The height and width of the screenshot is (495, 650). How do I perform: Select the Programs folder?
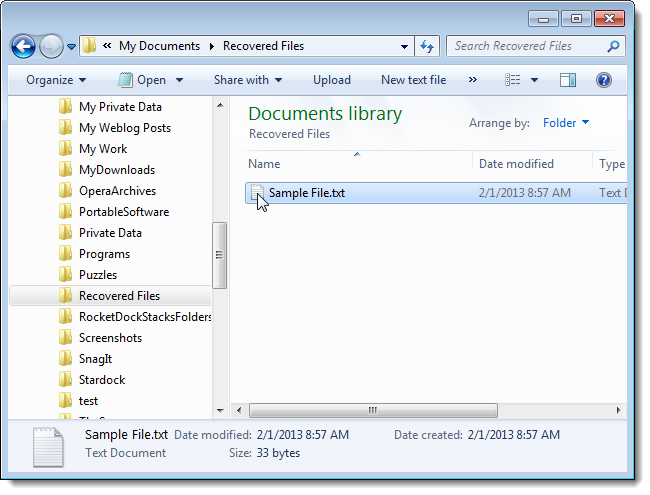click(x=104, y=254)
